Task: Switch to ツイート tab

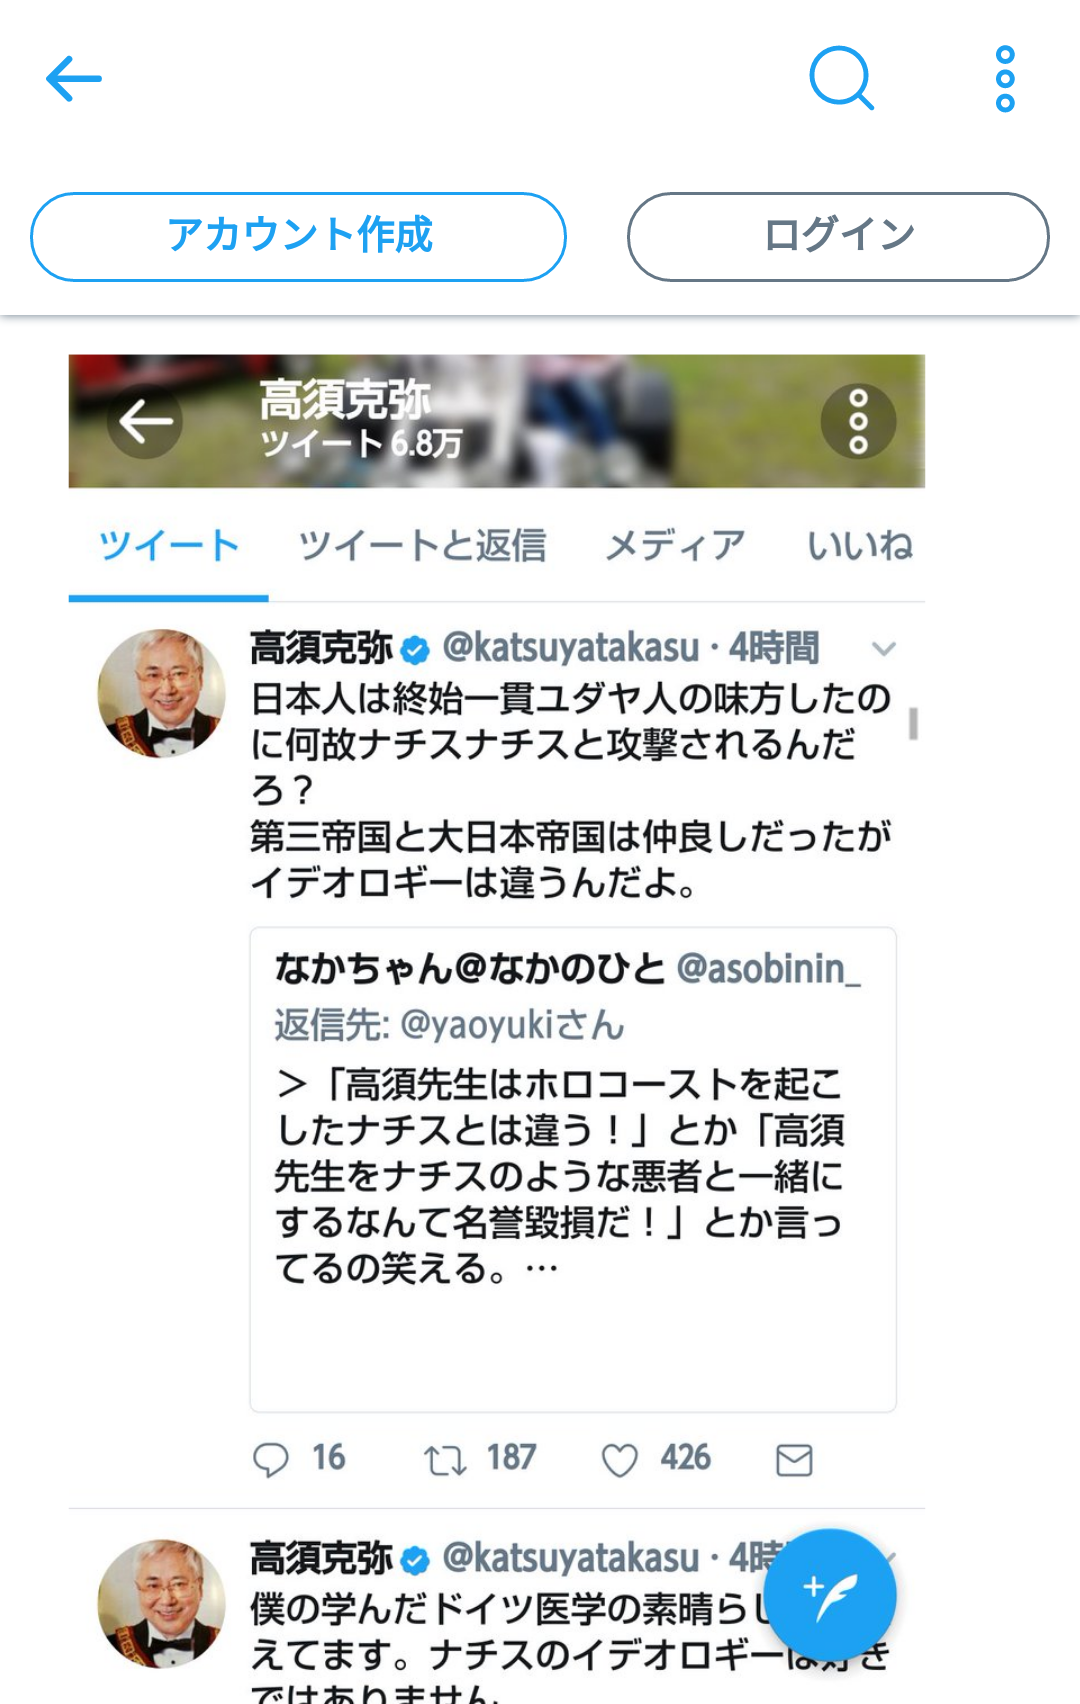Action: 168,547
